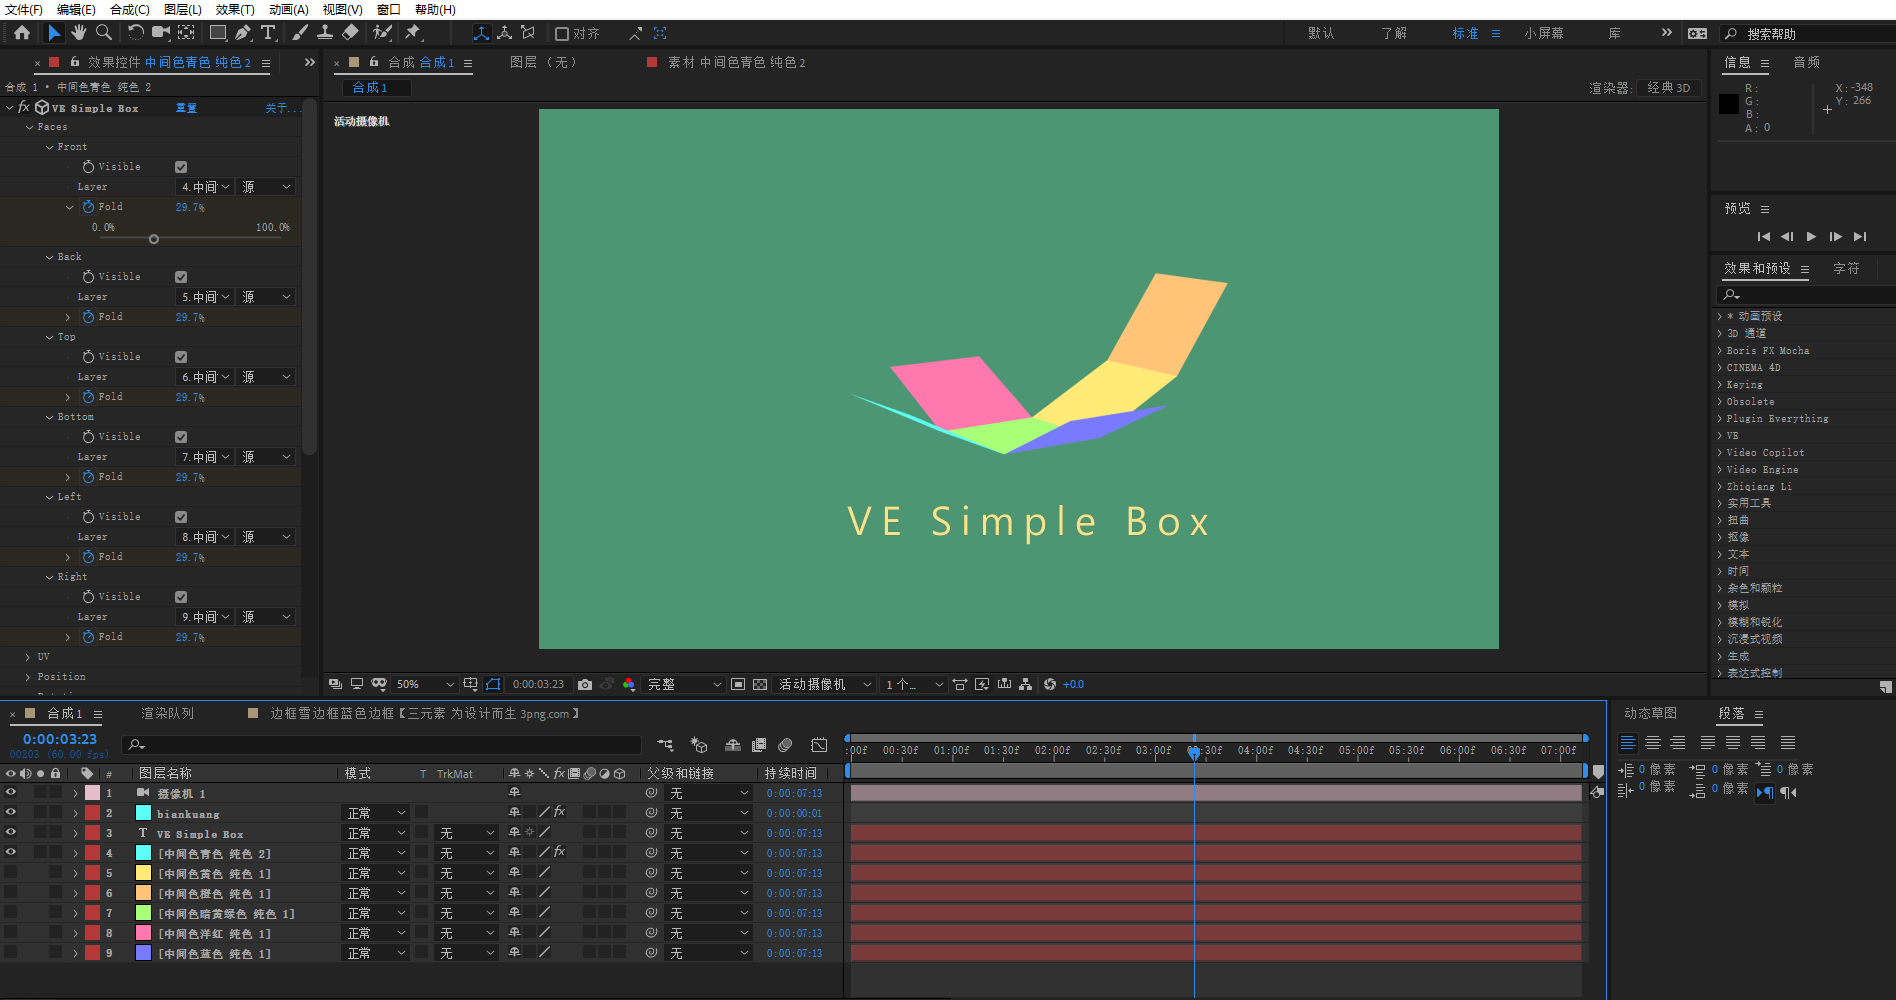
Task: Click the Home icon in the toolbar
Action: point(21,33)
